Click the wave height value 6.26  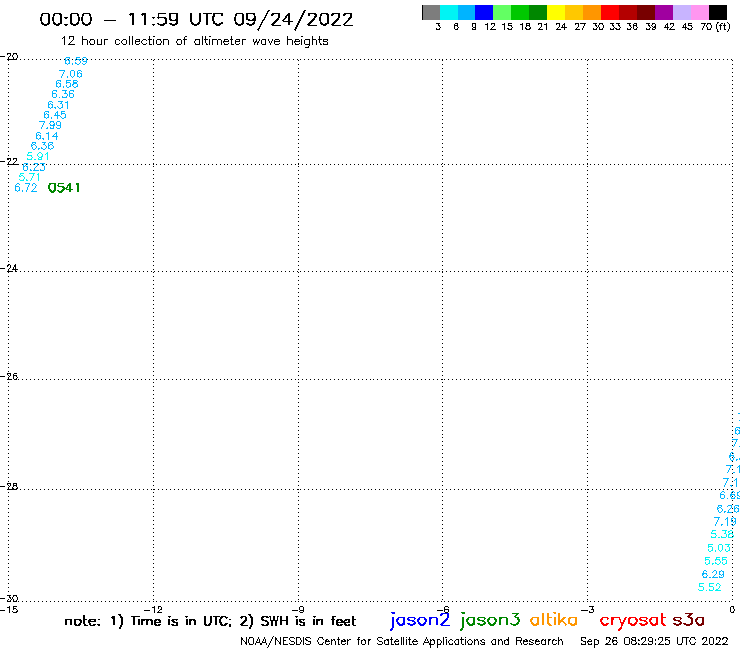[x=728, y=509]
